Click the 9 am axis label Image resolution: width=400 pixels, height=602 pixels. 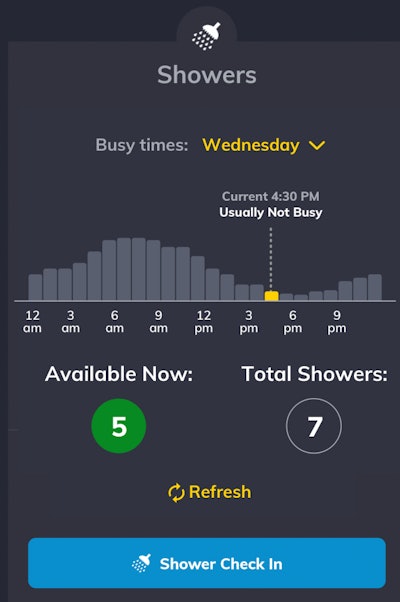pos(159,322)
